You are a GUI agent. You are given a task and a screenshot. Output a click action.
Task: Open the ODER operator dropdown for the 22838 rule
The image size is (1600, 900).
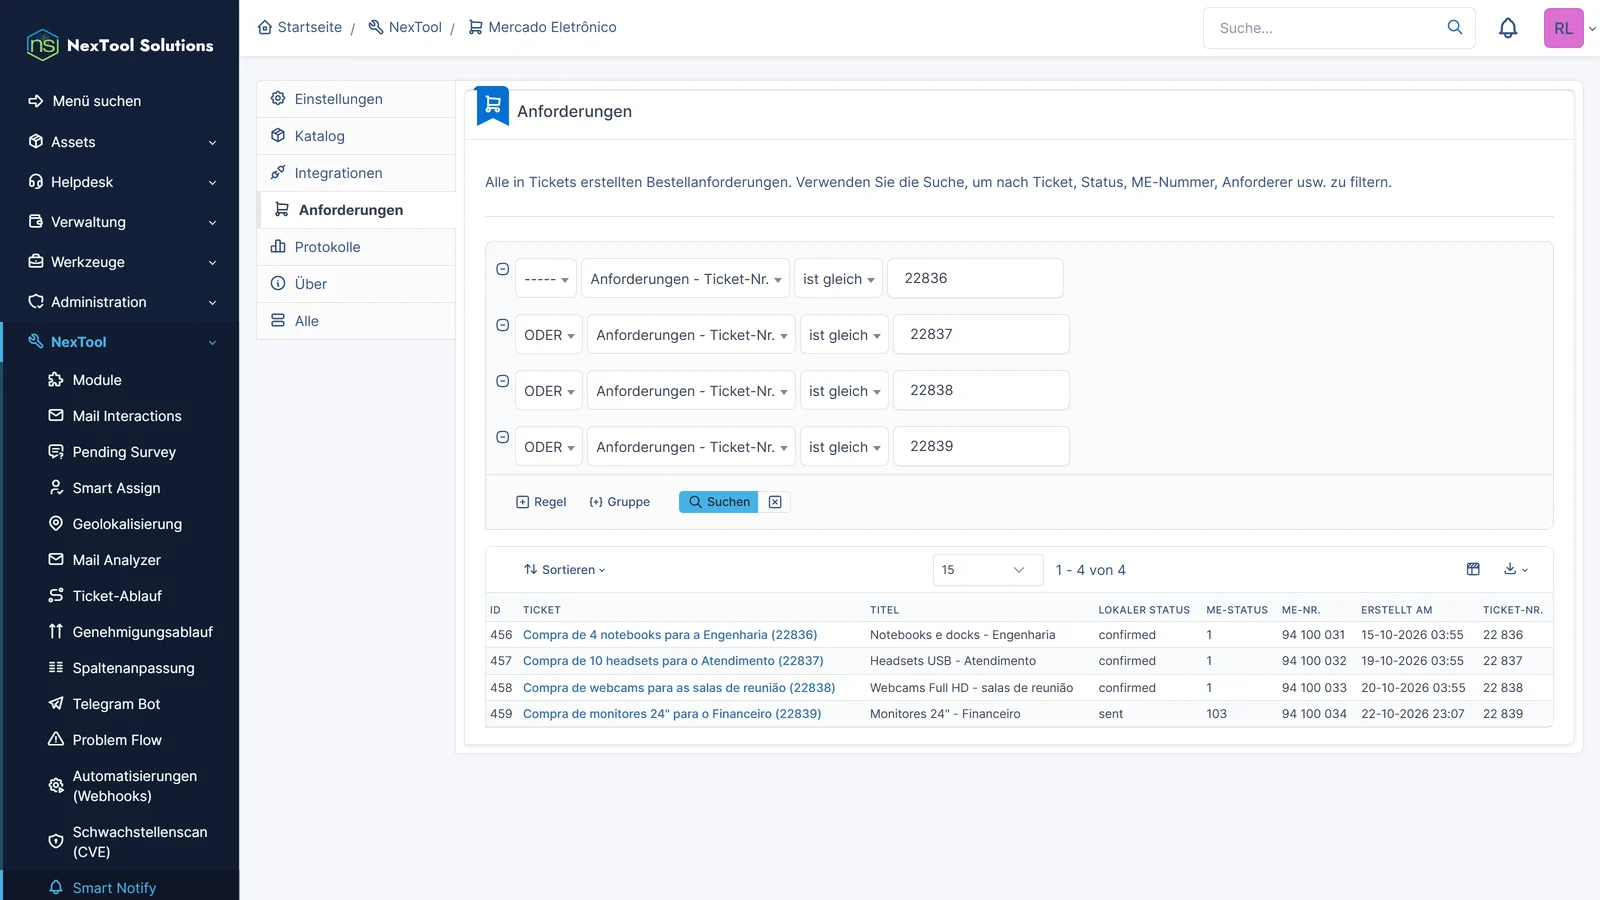(x=549, y=391)
